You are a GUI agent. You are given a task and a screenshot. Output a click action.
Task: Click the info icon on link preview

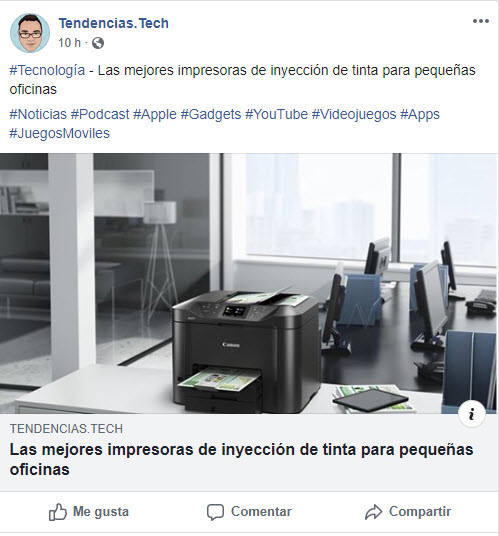pos(472,414)
